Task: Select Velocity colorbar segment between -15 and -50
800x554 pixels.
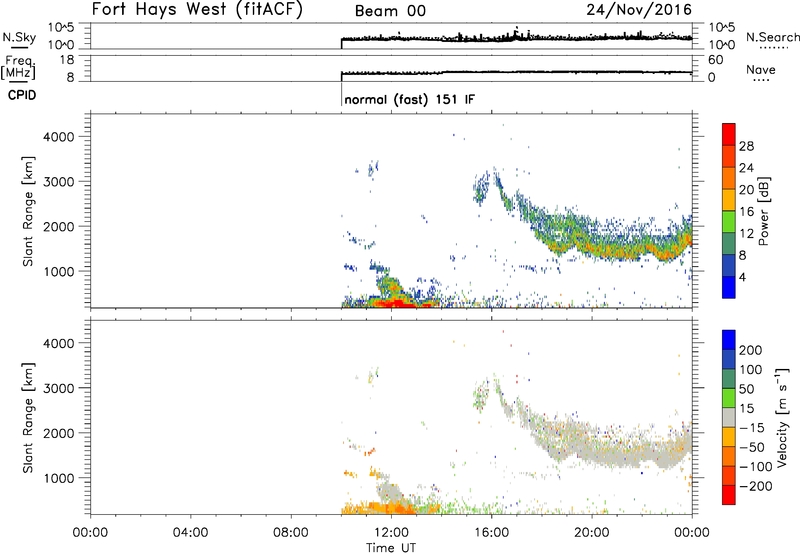Action: (x=729, y=437)
